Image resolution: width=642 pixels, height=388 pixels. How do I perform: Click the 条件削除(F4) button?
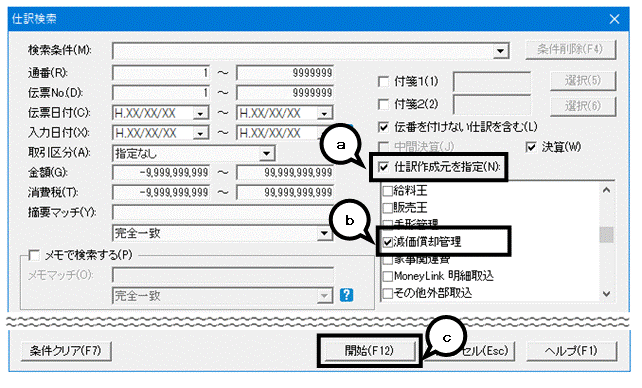(570, 50)
